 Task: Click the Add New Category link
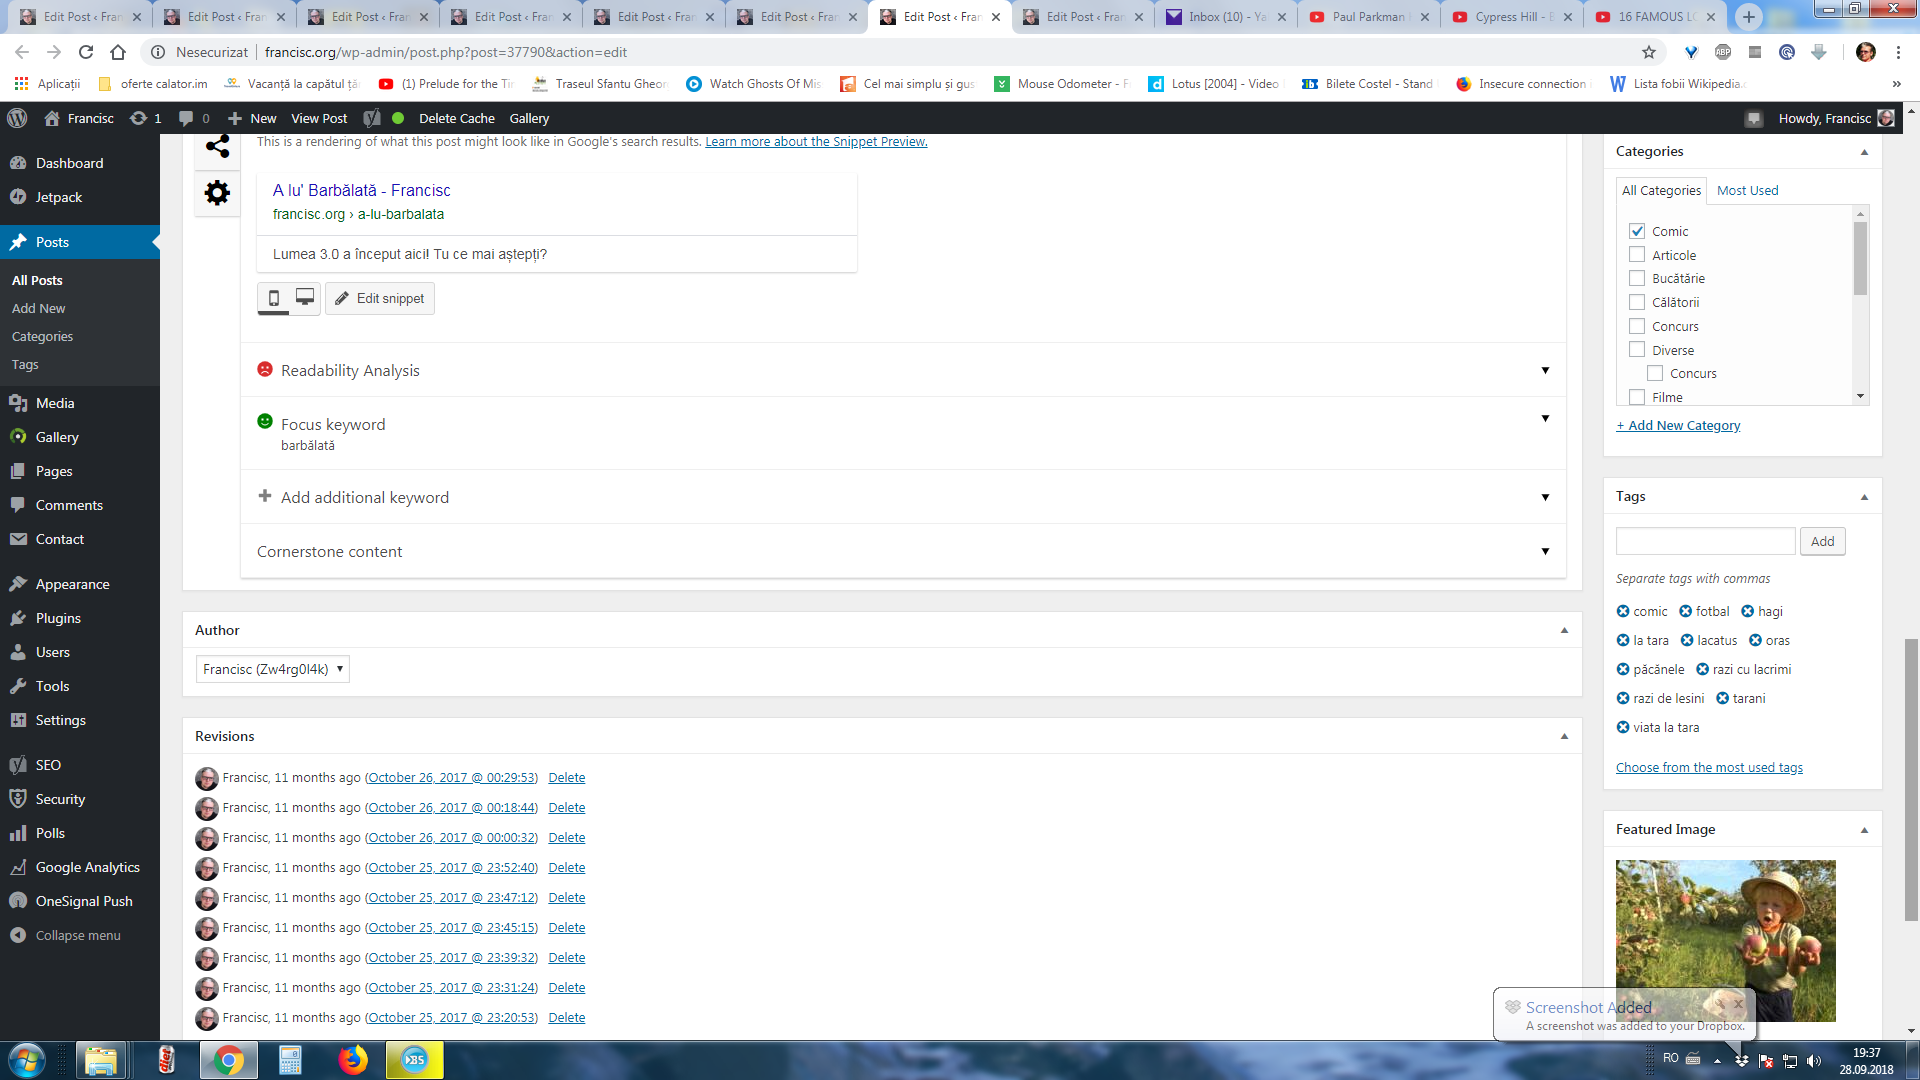point(1678,426)
